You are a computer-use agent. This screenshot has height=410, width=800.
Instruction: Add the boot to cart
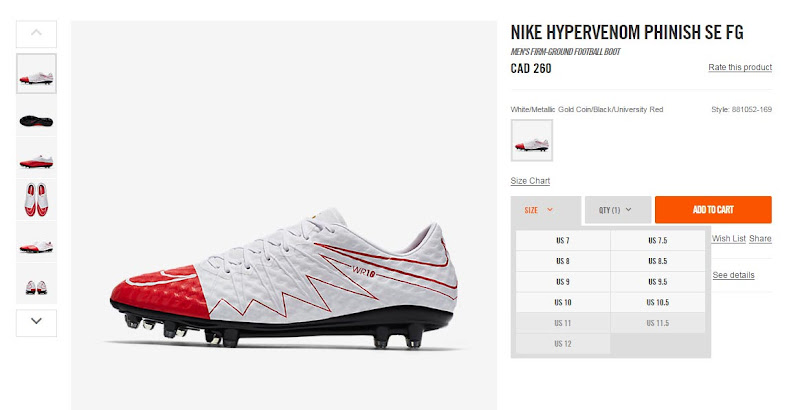pos(713,210)
